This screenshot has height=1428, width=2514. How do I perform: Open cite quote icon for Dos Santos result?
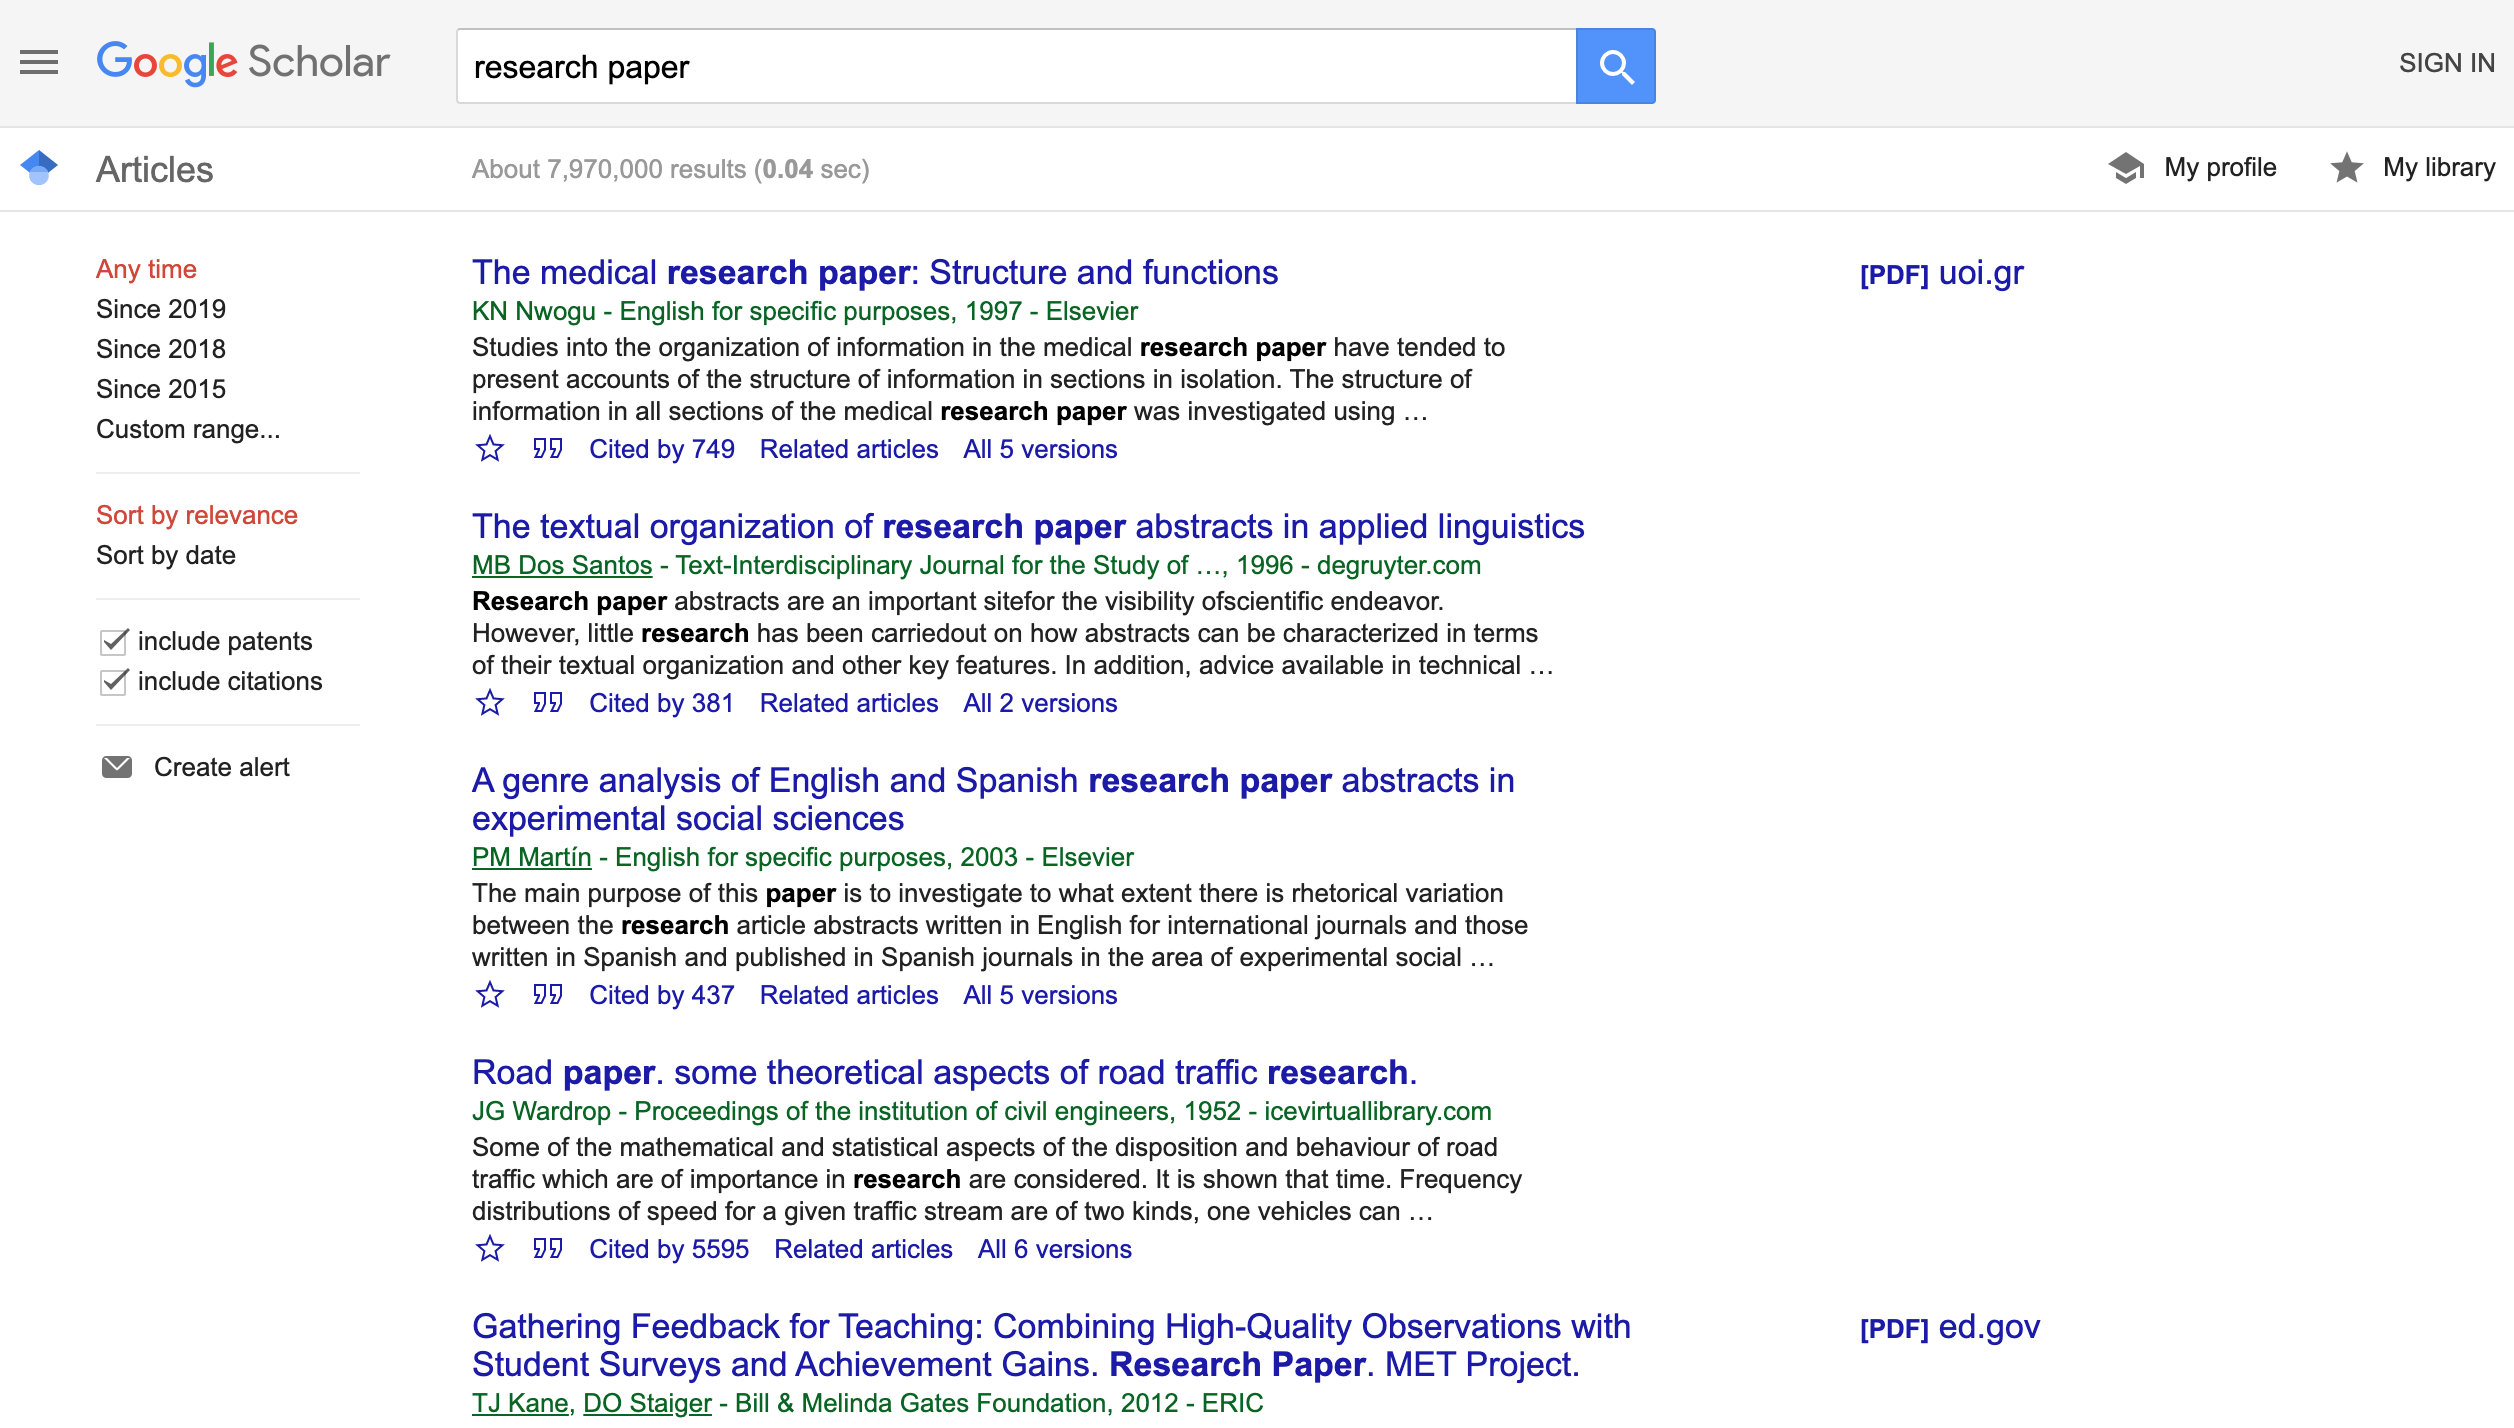point(547,703)
